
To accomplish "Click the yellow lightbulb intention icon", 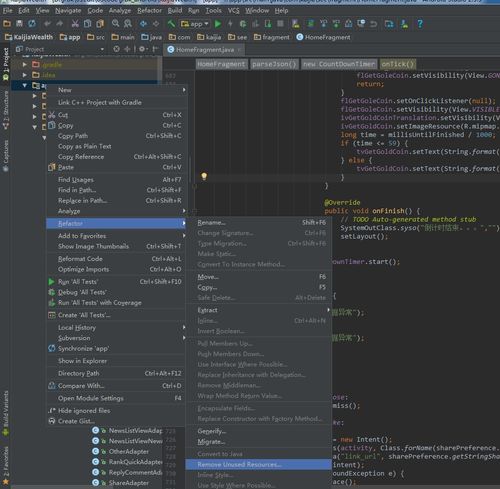I will click(x=204, y=176).
